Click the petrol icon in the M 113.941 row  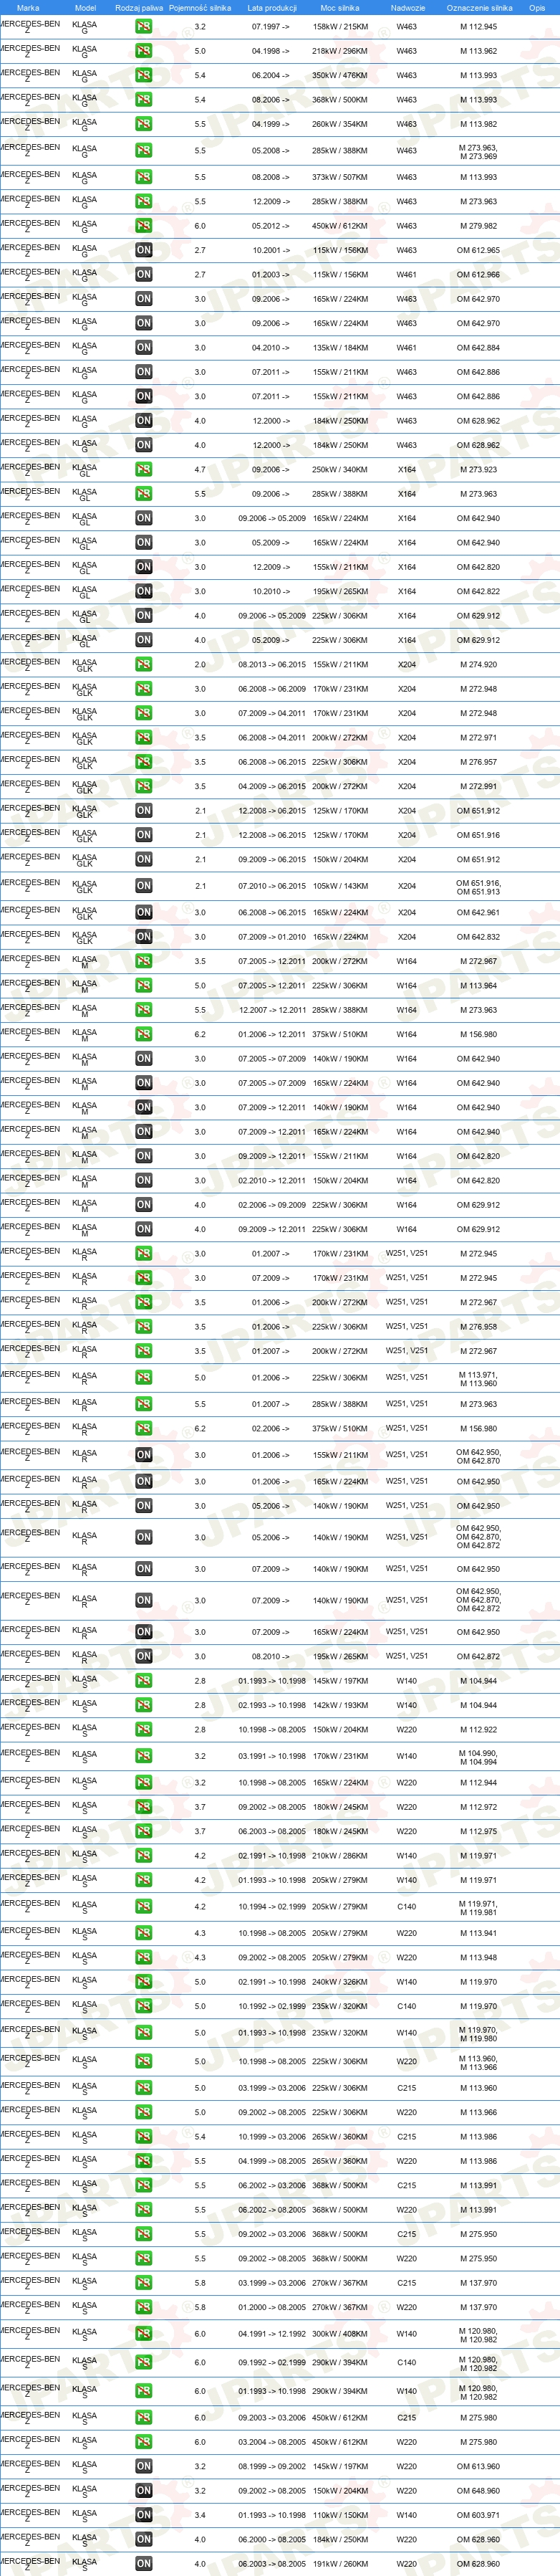click(x=144, y=1934)
